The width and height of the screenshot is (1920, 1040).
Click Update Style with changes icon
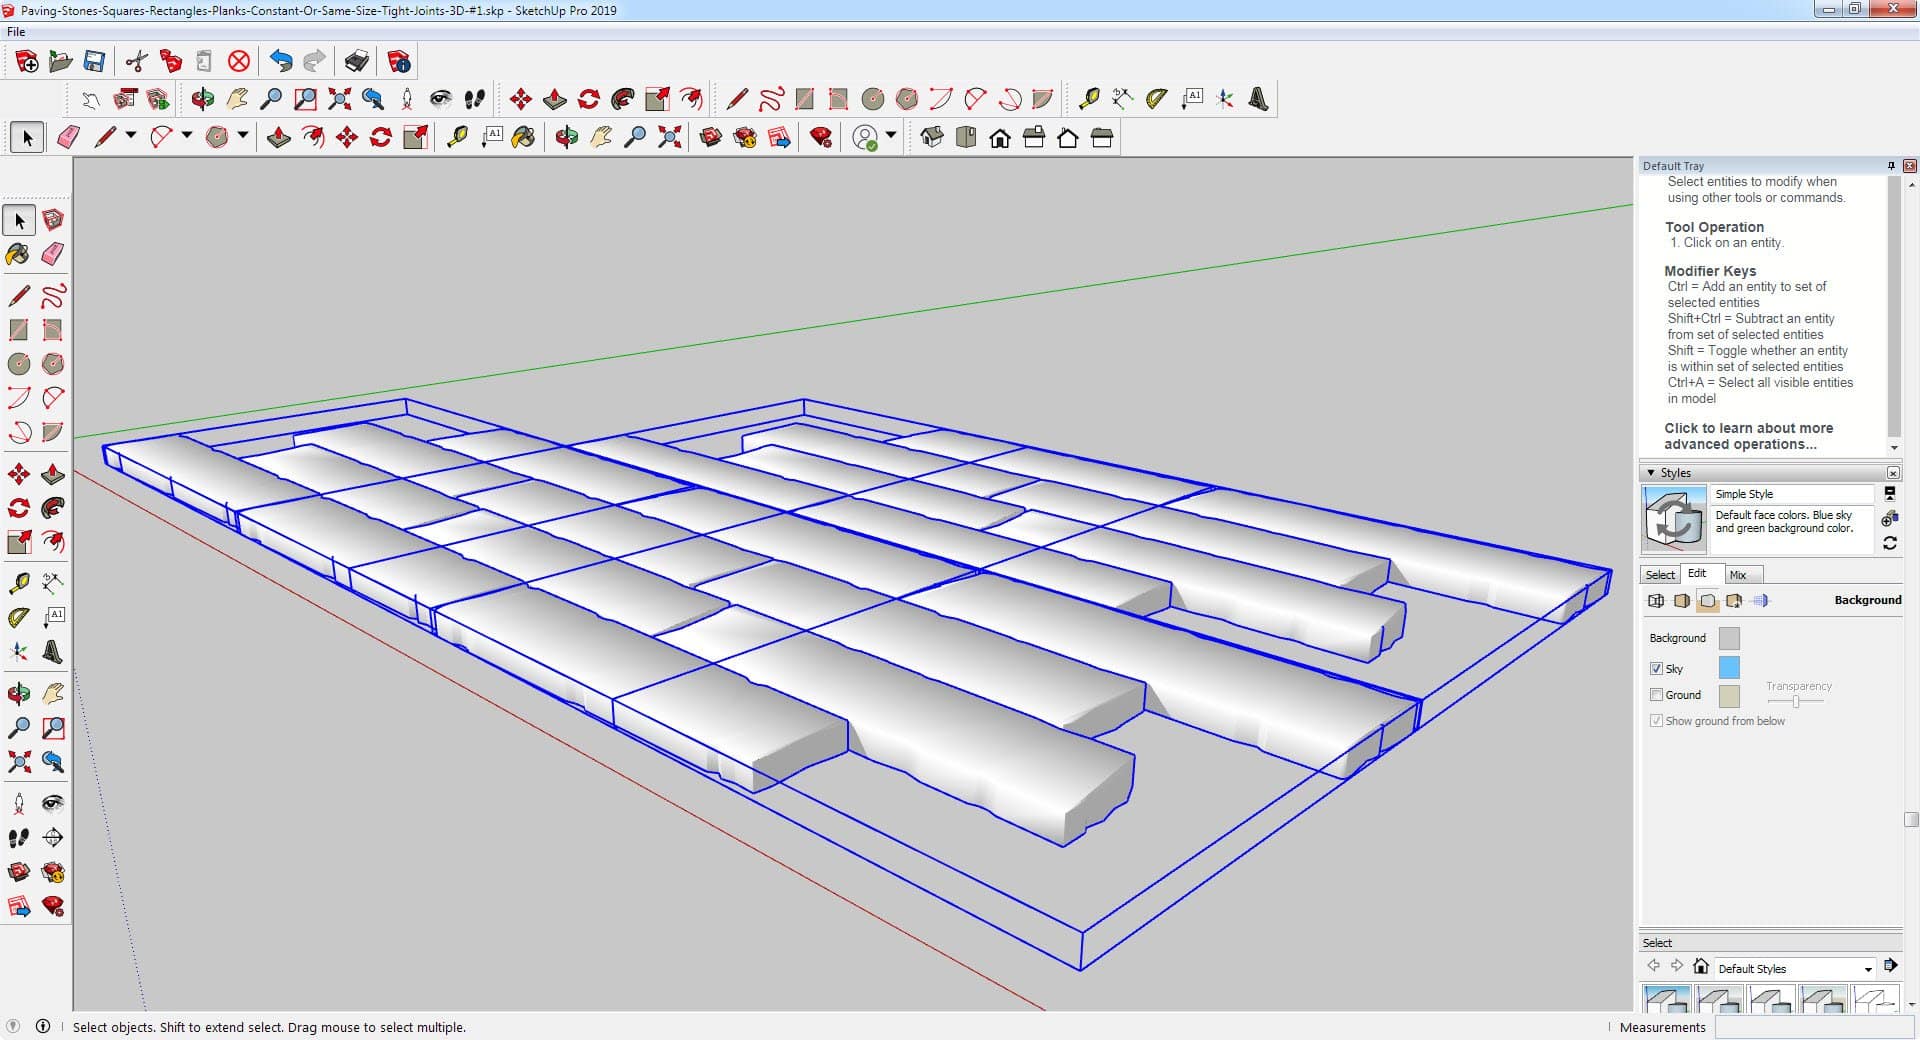point(1889,543)
